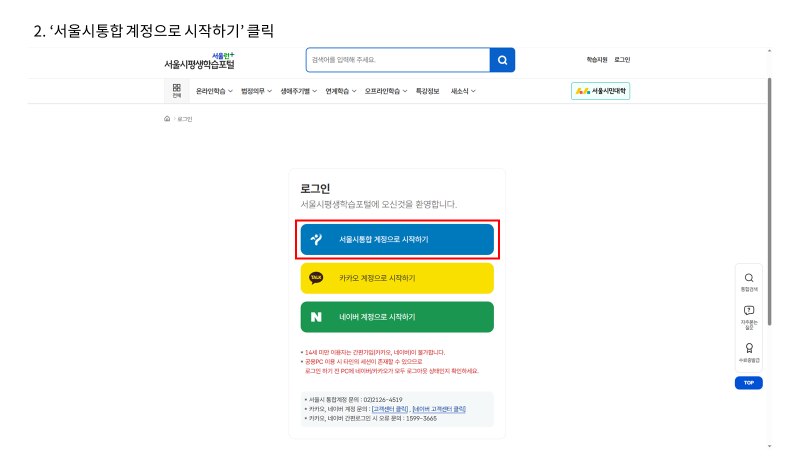Open the 특강정보 menu item
This screenshot has height=450, width=800.
[427, 91]
